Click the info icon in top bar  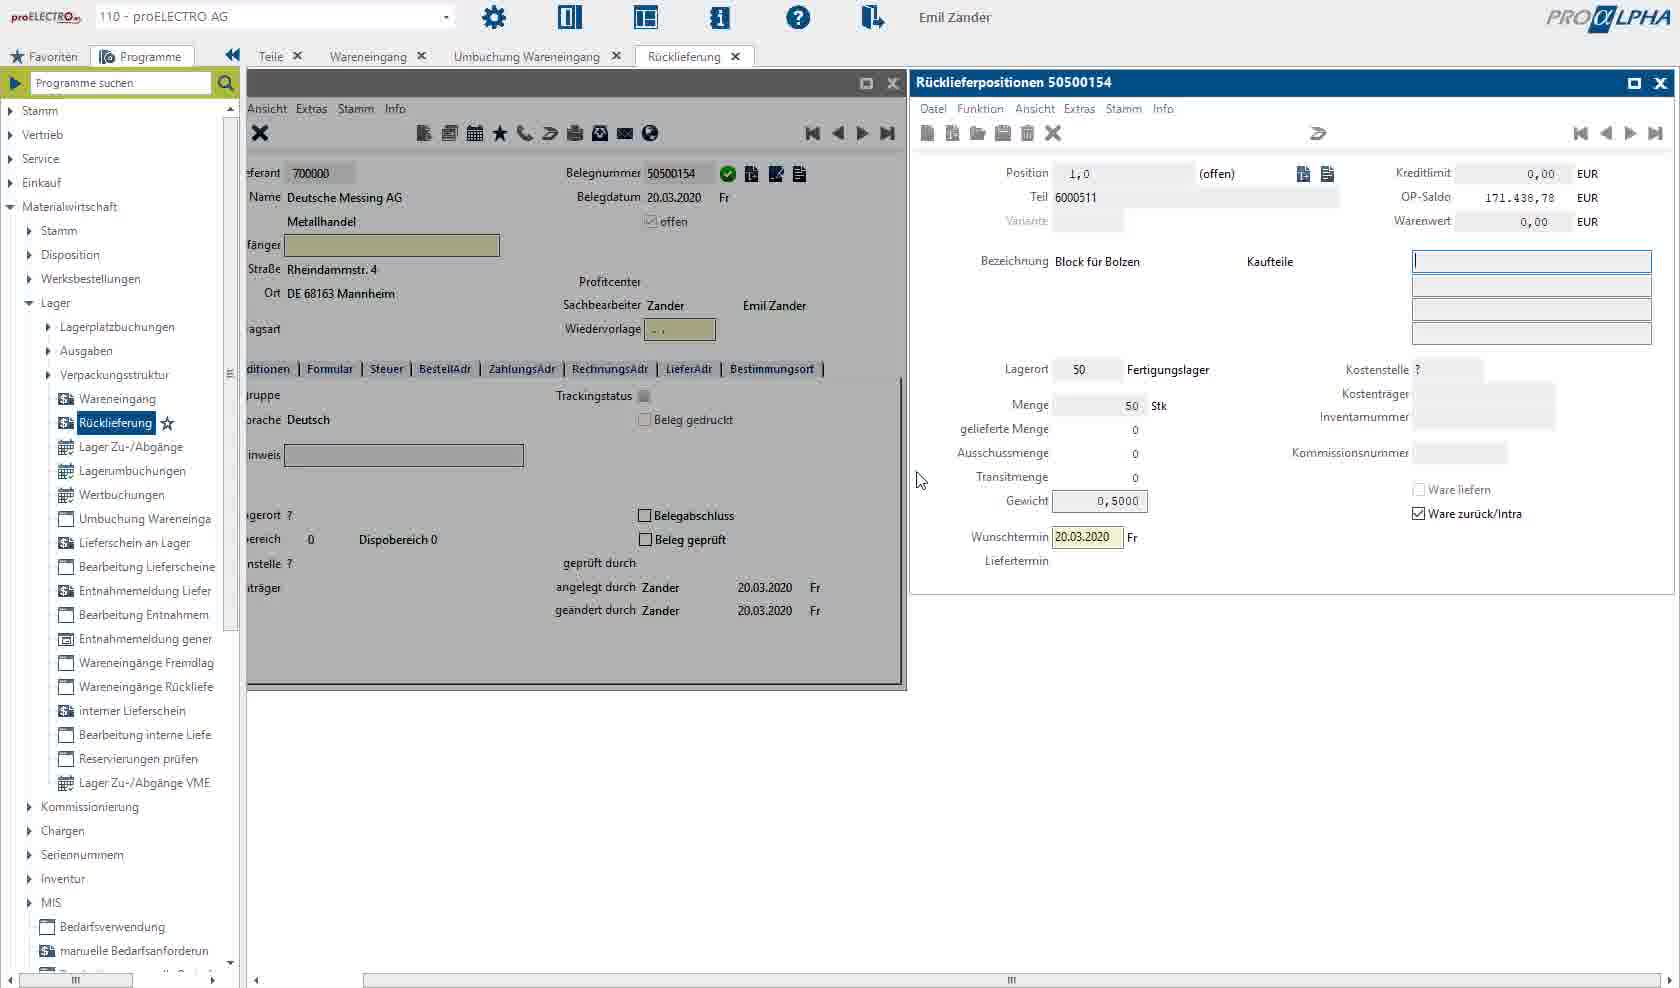(720, 17)
